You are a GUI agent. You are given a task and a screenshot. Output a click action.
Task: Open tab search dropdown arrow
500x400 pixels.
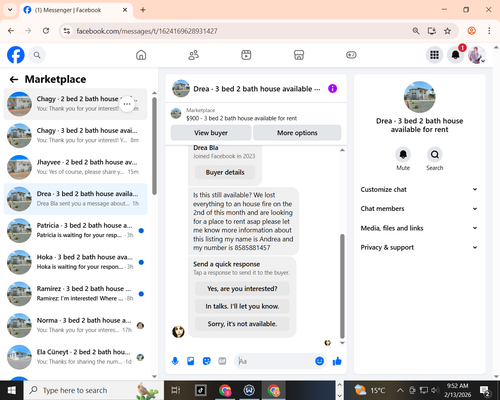tap(10, 10)
